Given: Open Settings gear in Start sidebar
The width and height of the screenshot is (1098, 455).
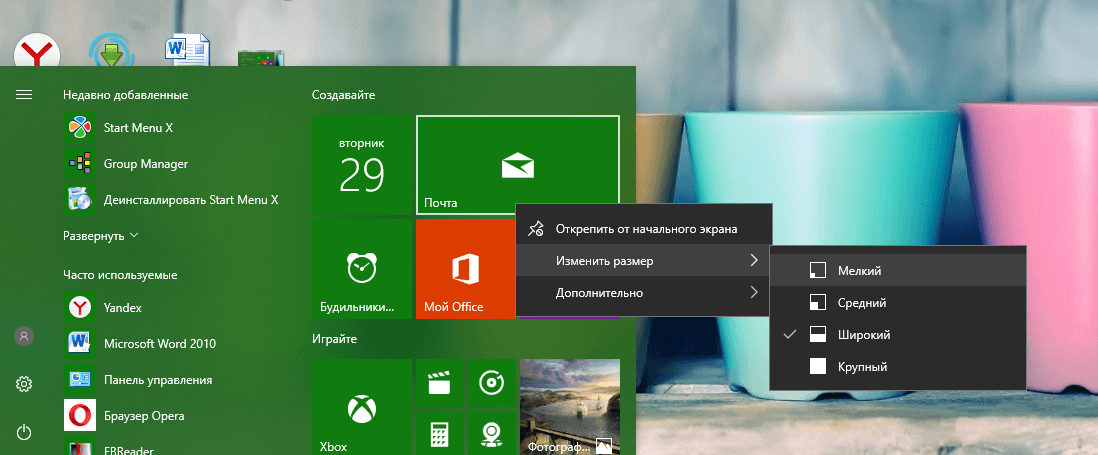Looking at the screenshot, I should pyautogui.click(x=24, y=384).
